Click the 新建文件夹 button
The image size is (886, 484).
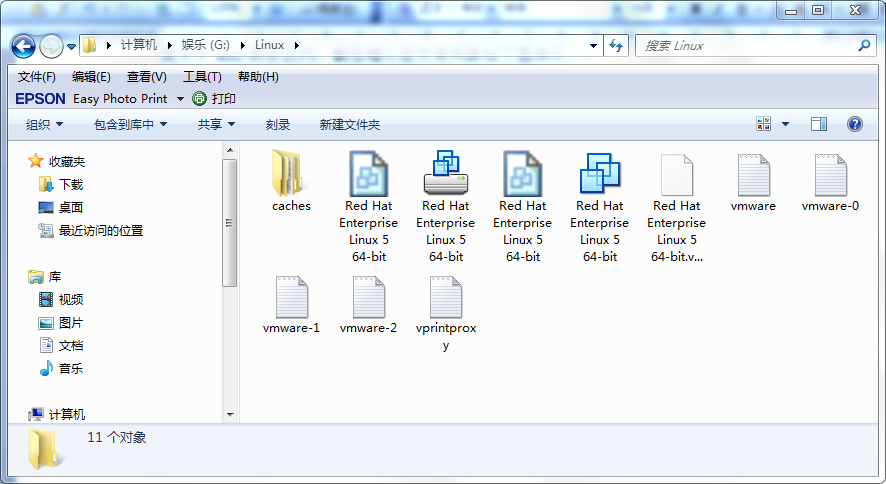(350, 125)
